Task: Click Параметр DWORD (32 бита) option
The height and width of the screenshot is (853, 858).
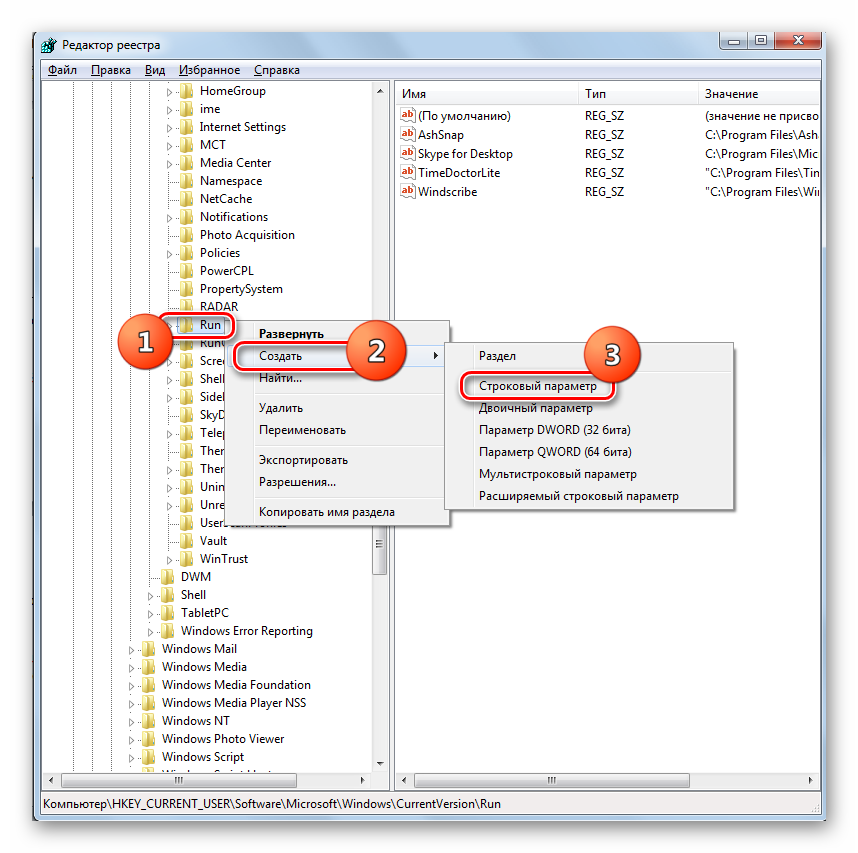Action: tap(554, 430)
